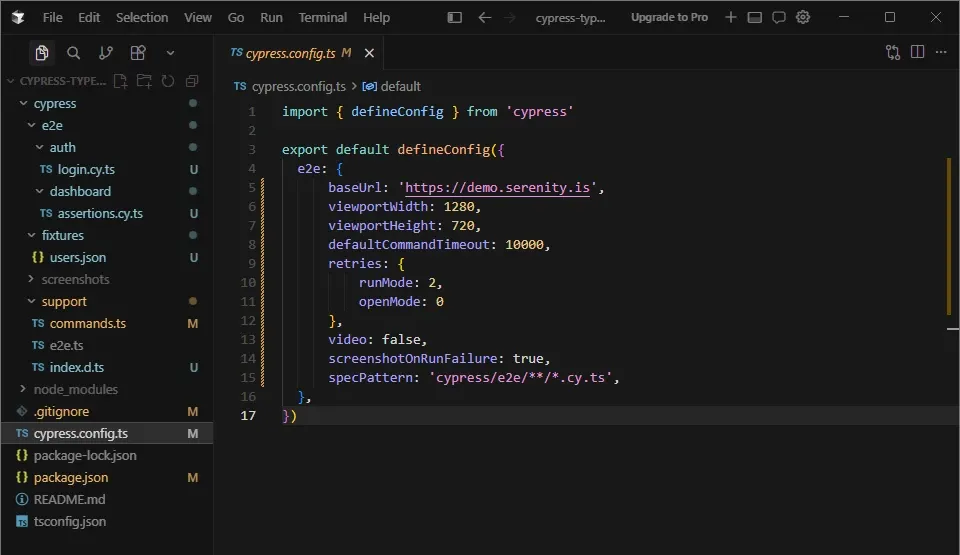Collapse the cypress folder
Image resolution: width=960 pixels, height=555 pixels.
click(x=23, y=104)
